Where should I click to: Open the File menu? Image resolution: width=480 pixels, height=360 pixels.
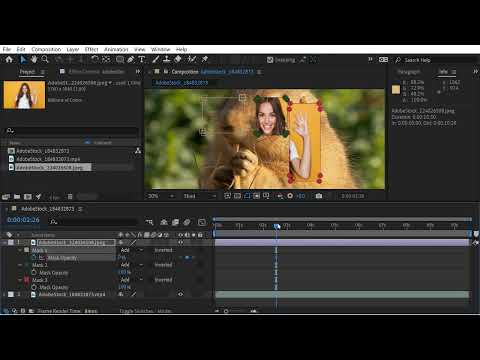click(x=7, y=49)
